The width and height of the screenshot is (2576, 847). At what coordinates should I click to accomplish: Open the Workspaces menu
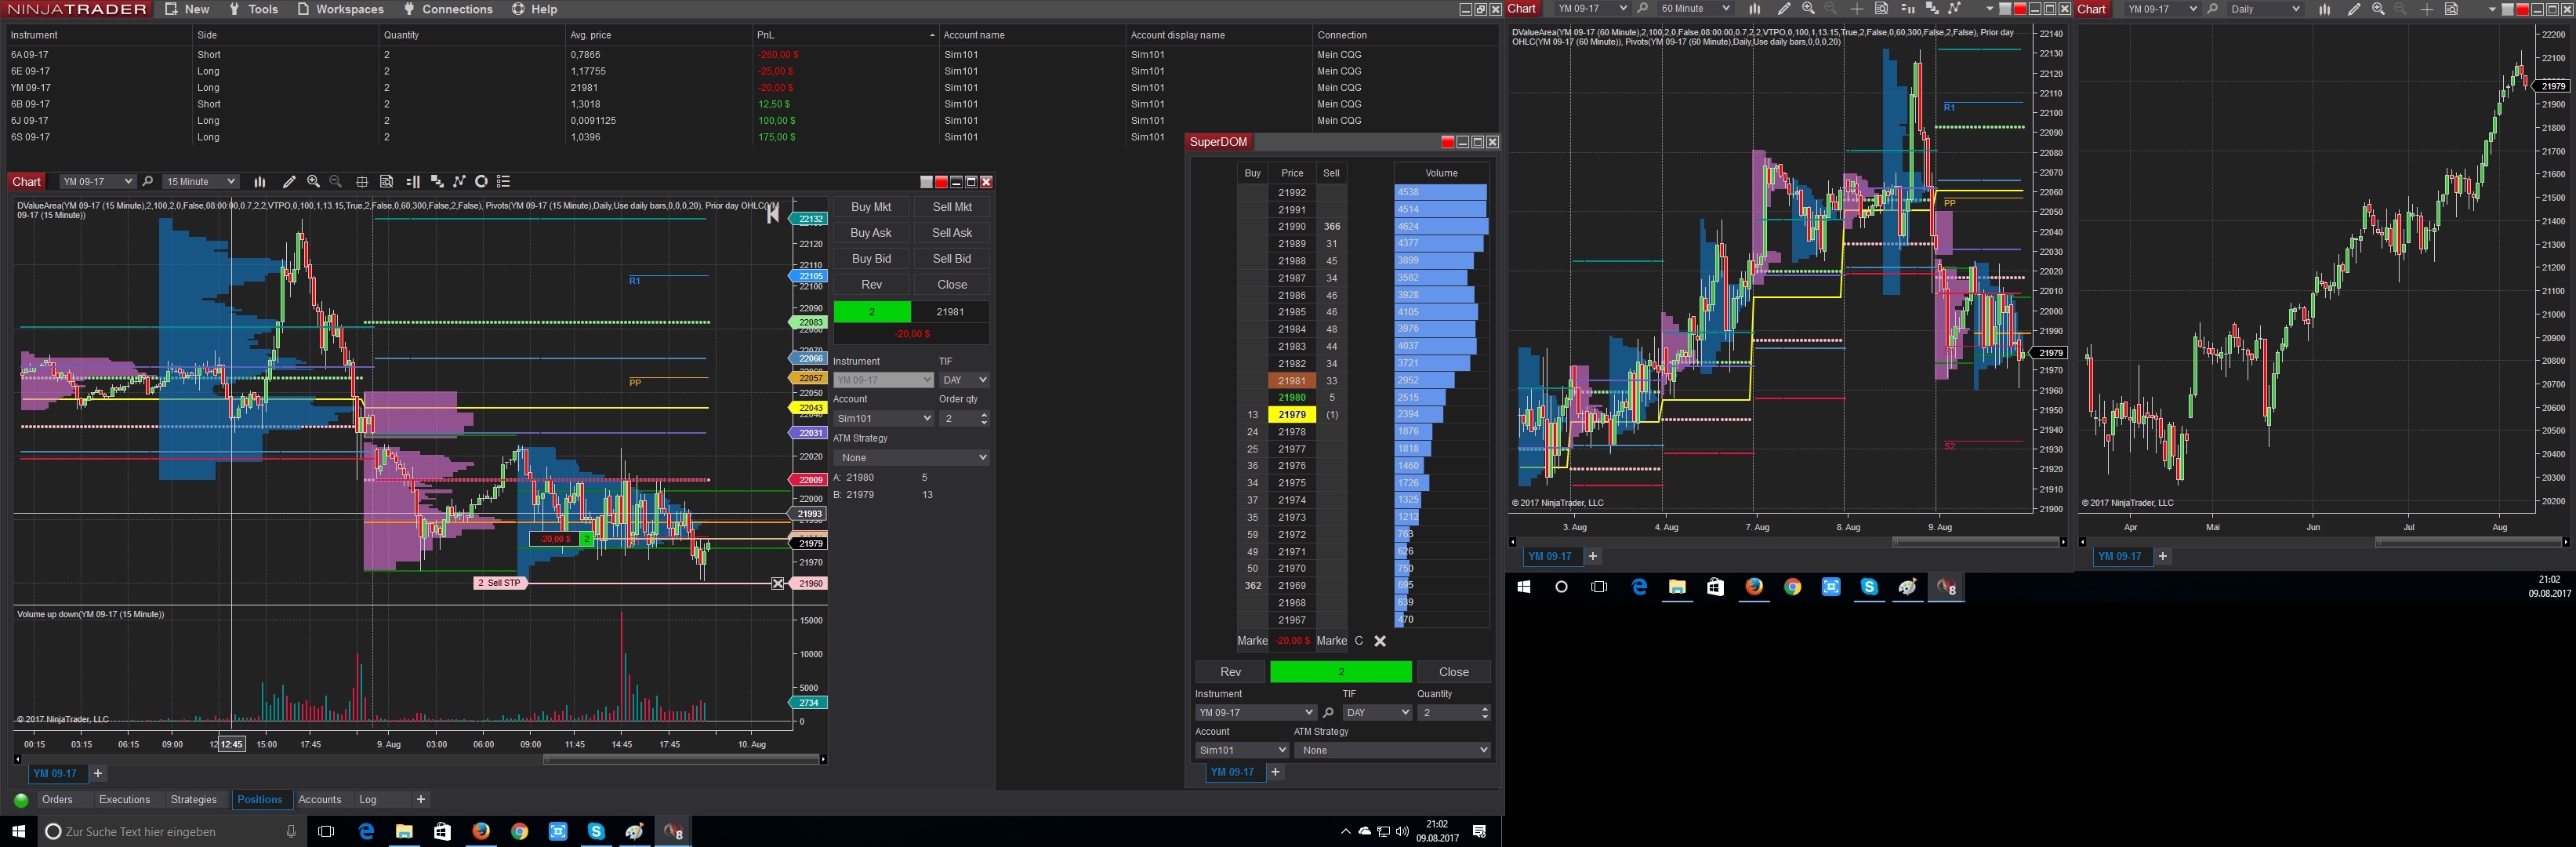[340, 9]
